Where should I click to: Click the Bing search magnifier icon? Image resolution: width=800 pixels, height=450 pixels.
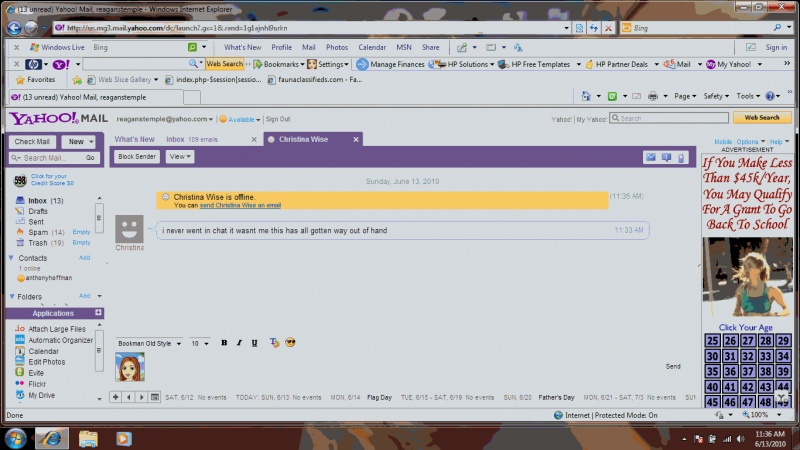[777, 28]
